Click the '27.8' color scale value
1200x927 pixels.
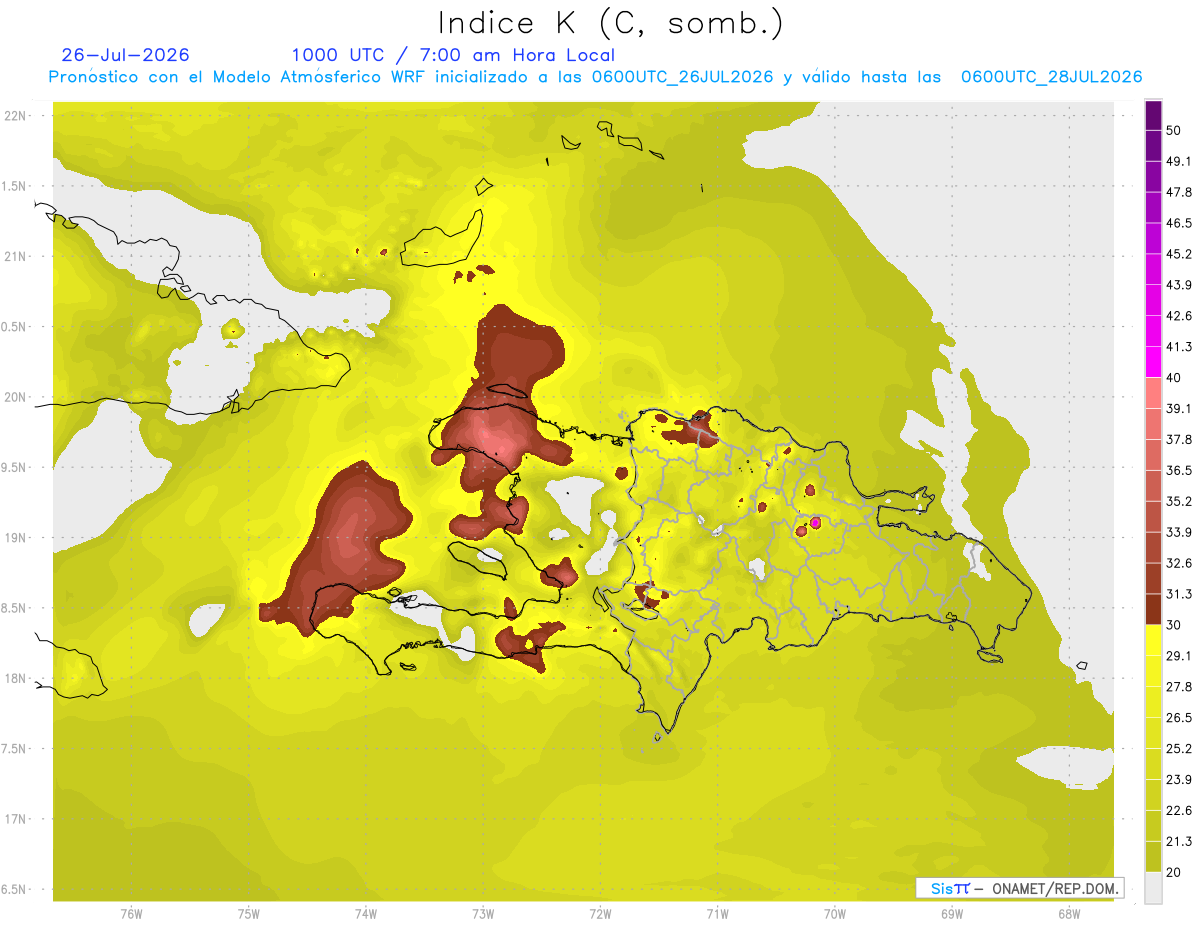1180,687
